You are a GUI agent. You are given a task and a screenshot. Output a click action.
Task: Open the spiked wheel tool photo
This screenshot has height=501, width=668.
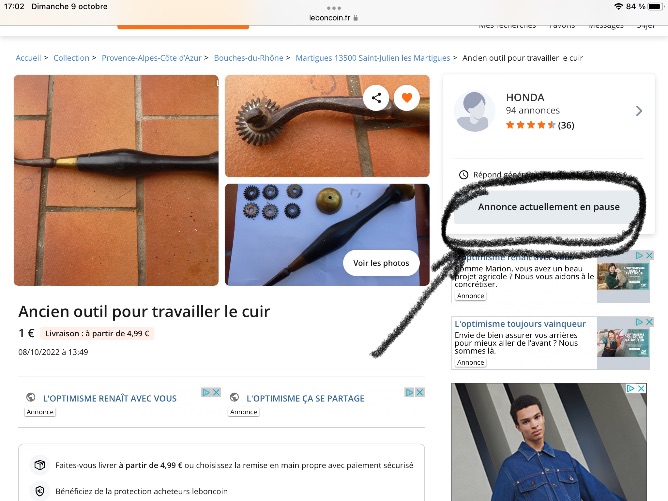[x=327, y=126]
